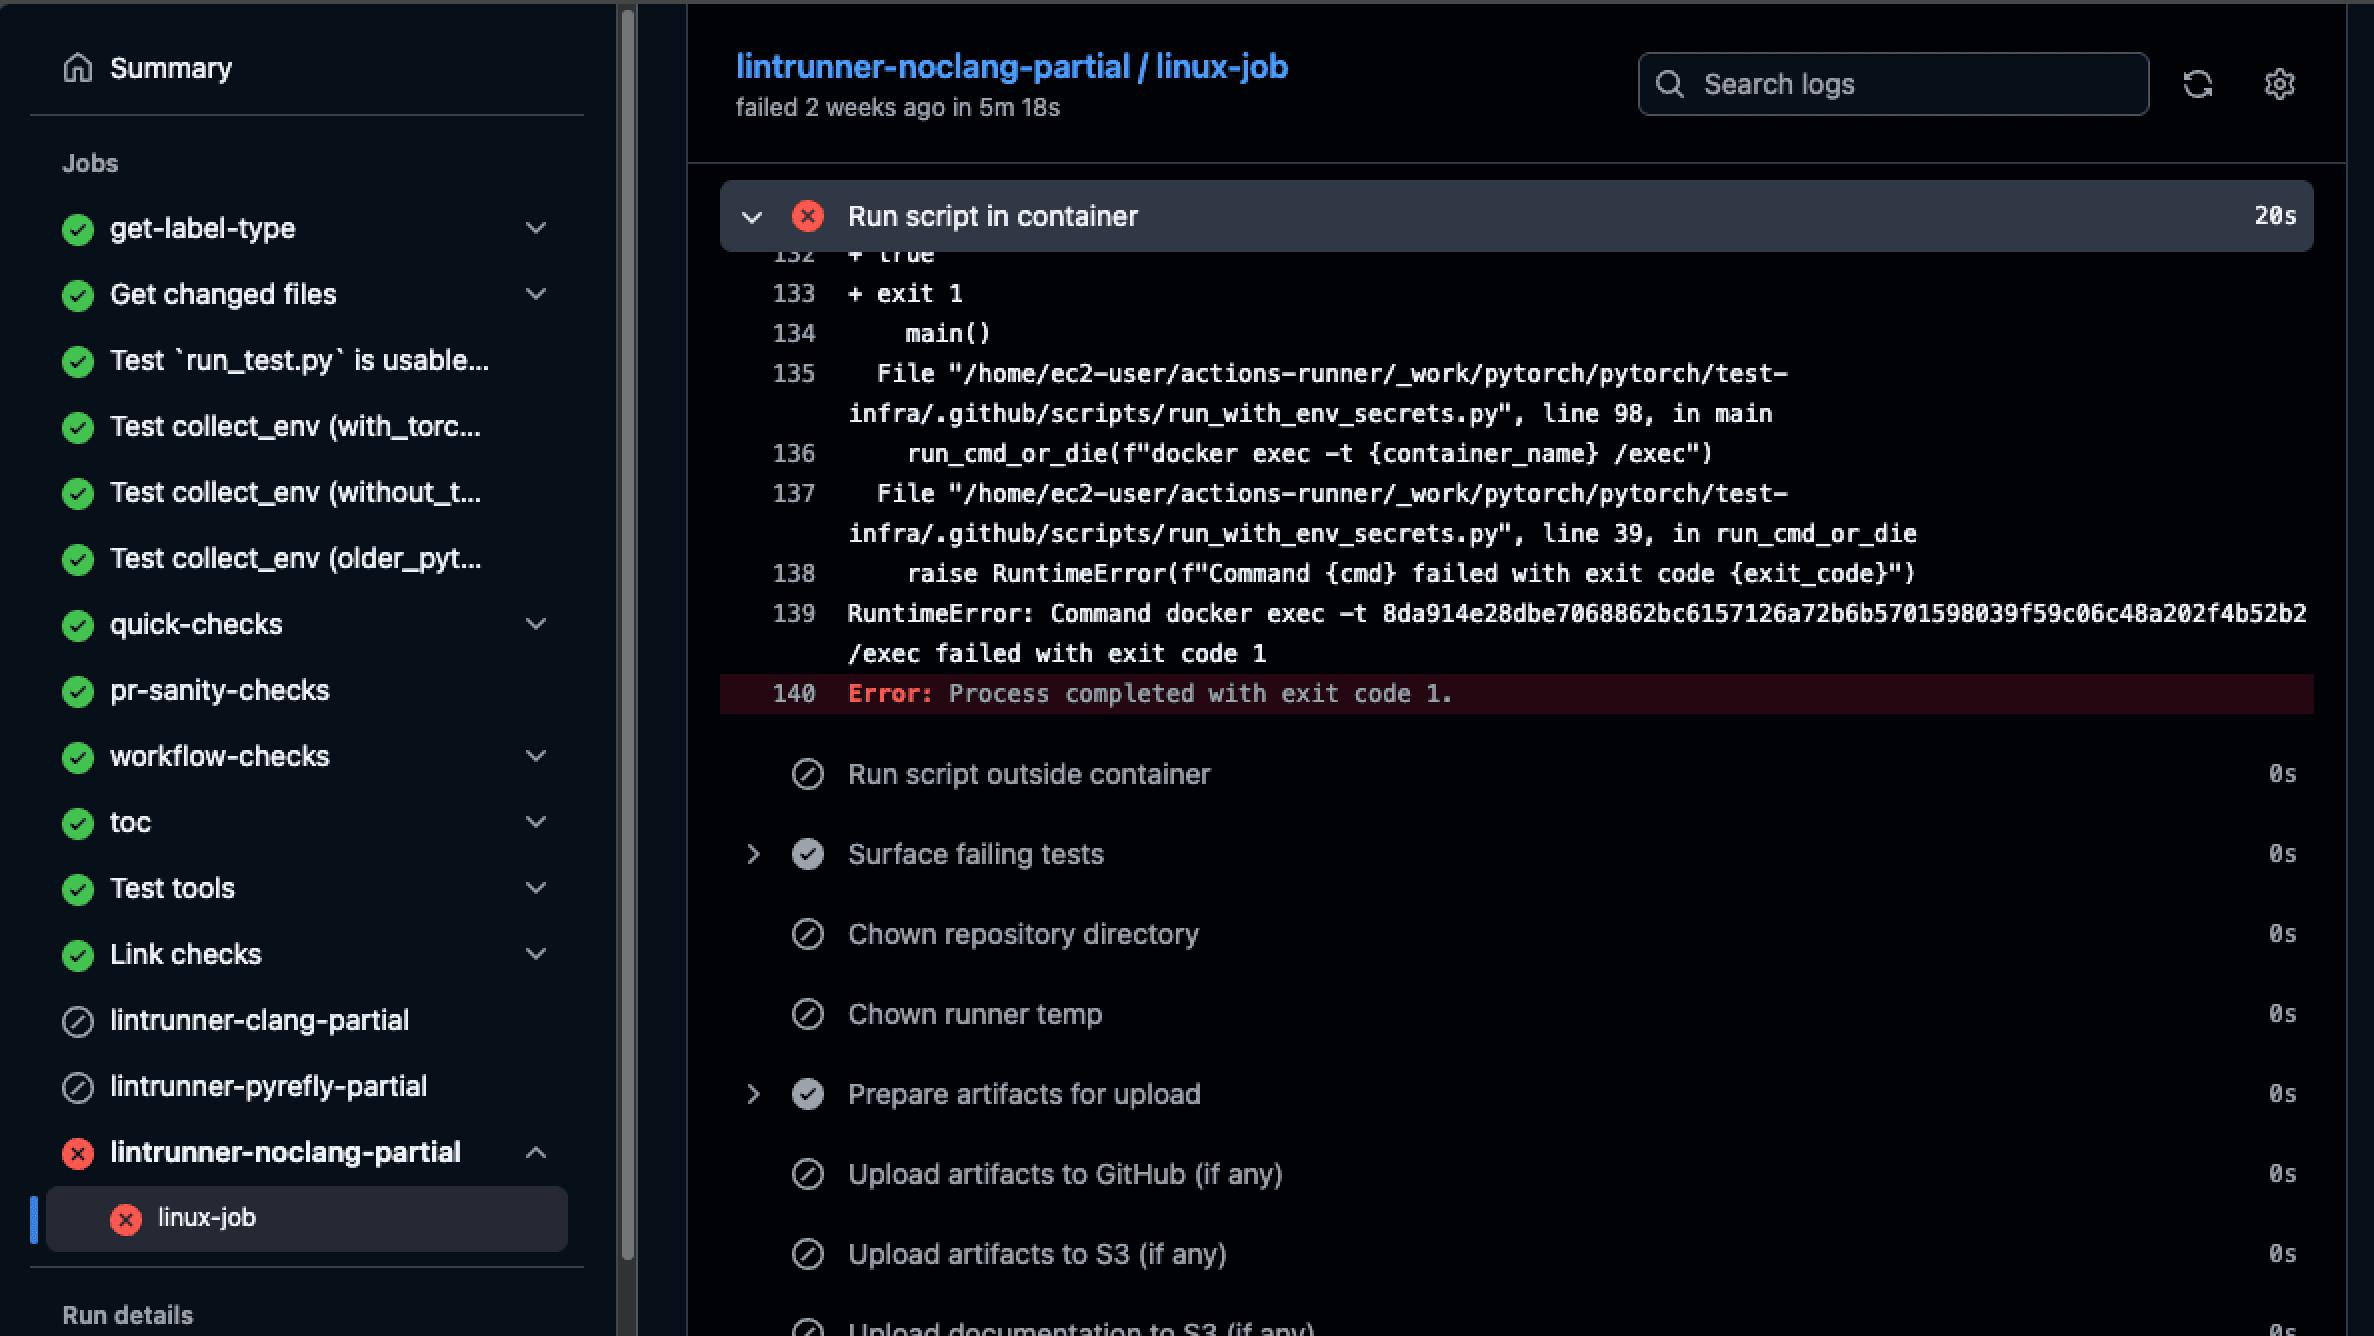Click skipped icon of Run script outside container

click(x=807, y=774)
